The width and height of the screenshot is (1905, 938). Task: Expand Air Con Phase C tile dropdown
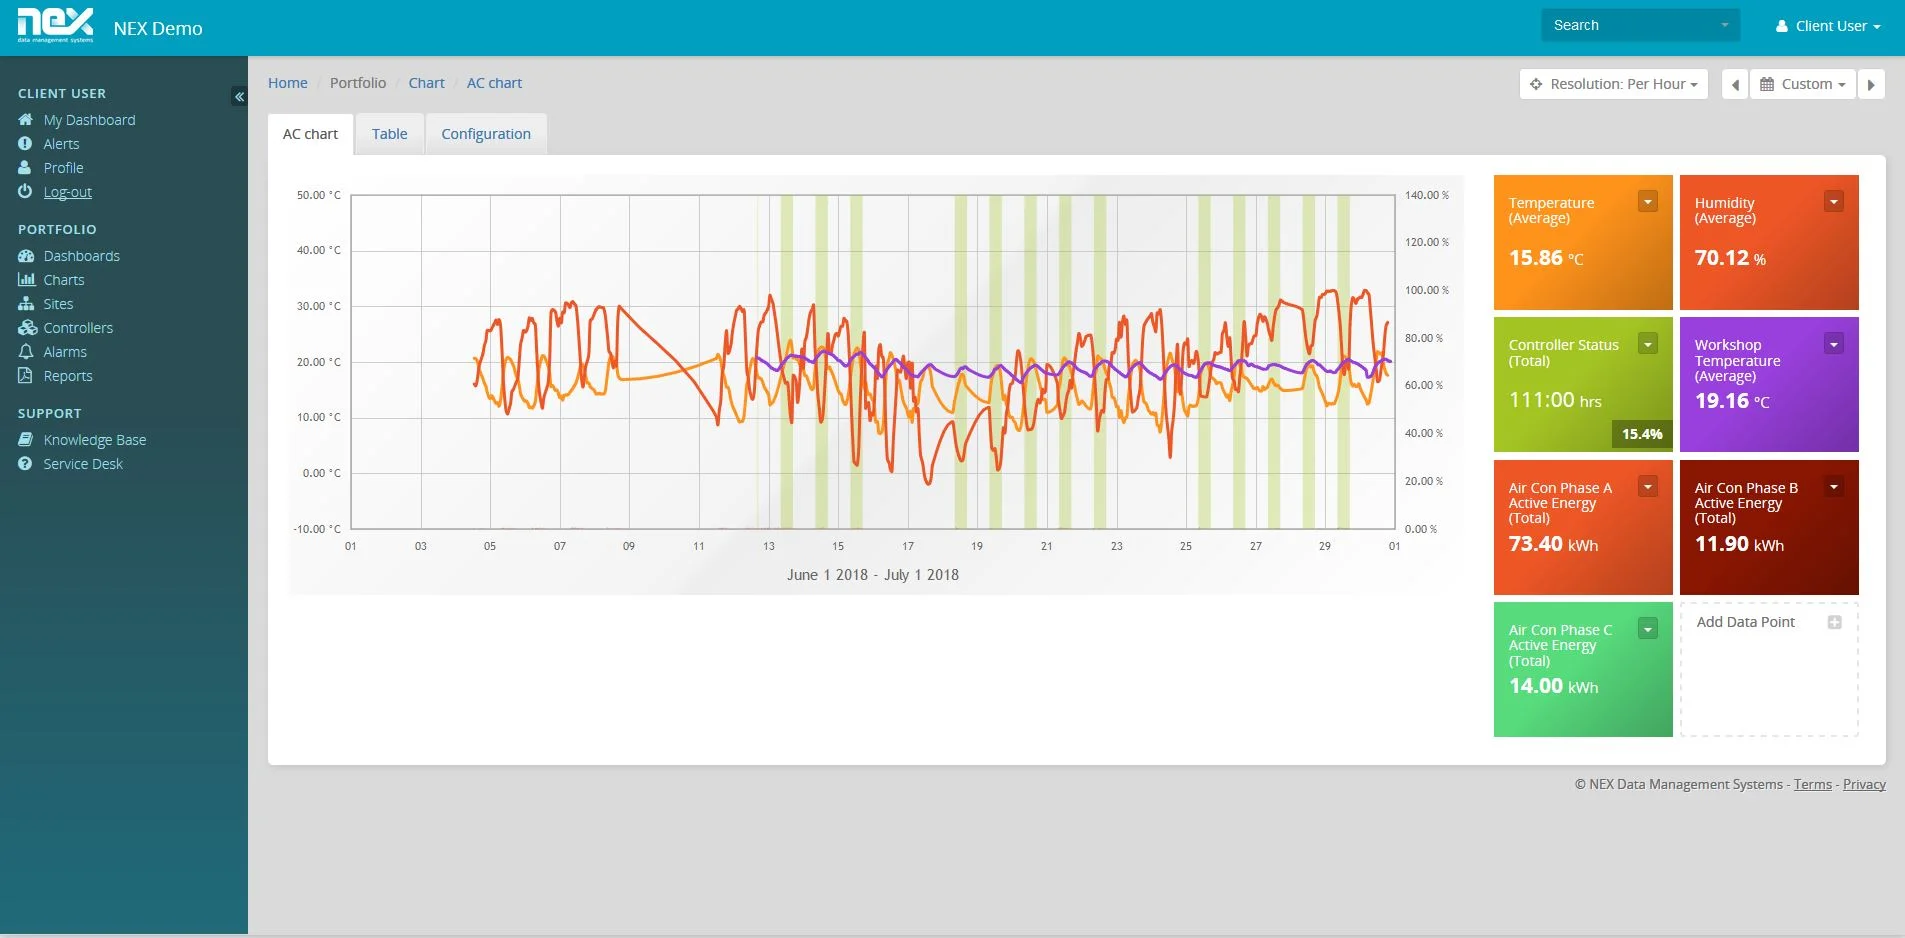pos(1648,628)
